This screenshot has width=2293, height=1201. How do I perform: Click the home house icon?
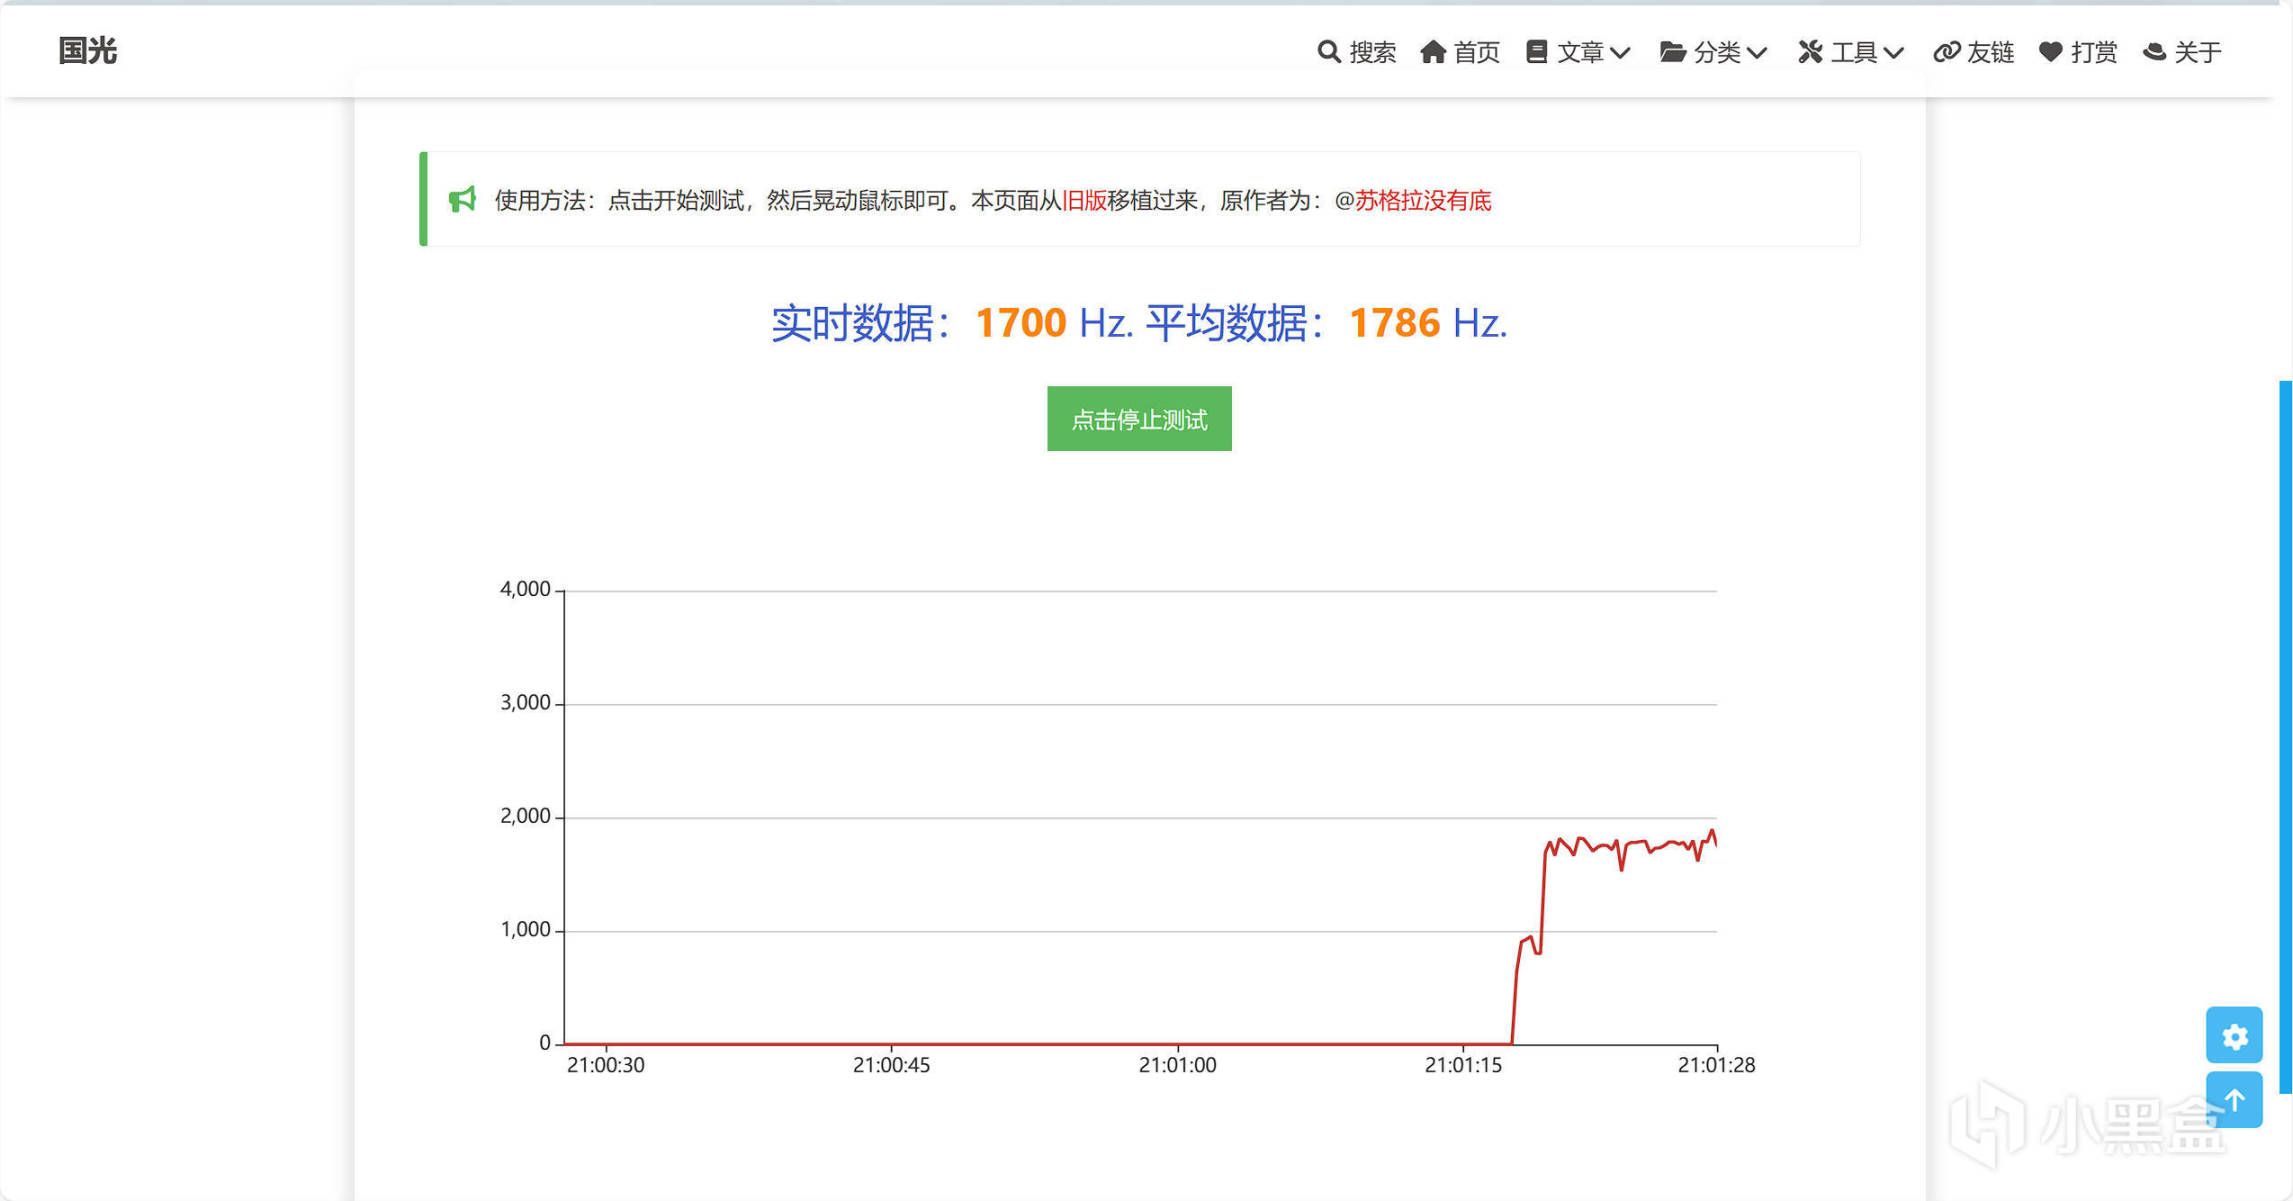[x=1433, y=51]
